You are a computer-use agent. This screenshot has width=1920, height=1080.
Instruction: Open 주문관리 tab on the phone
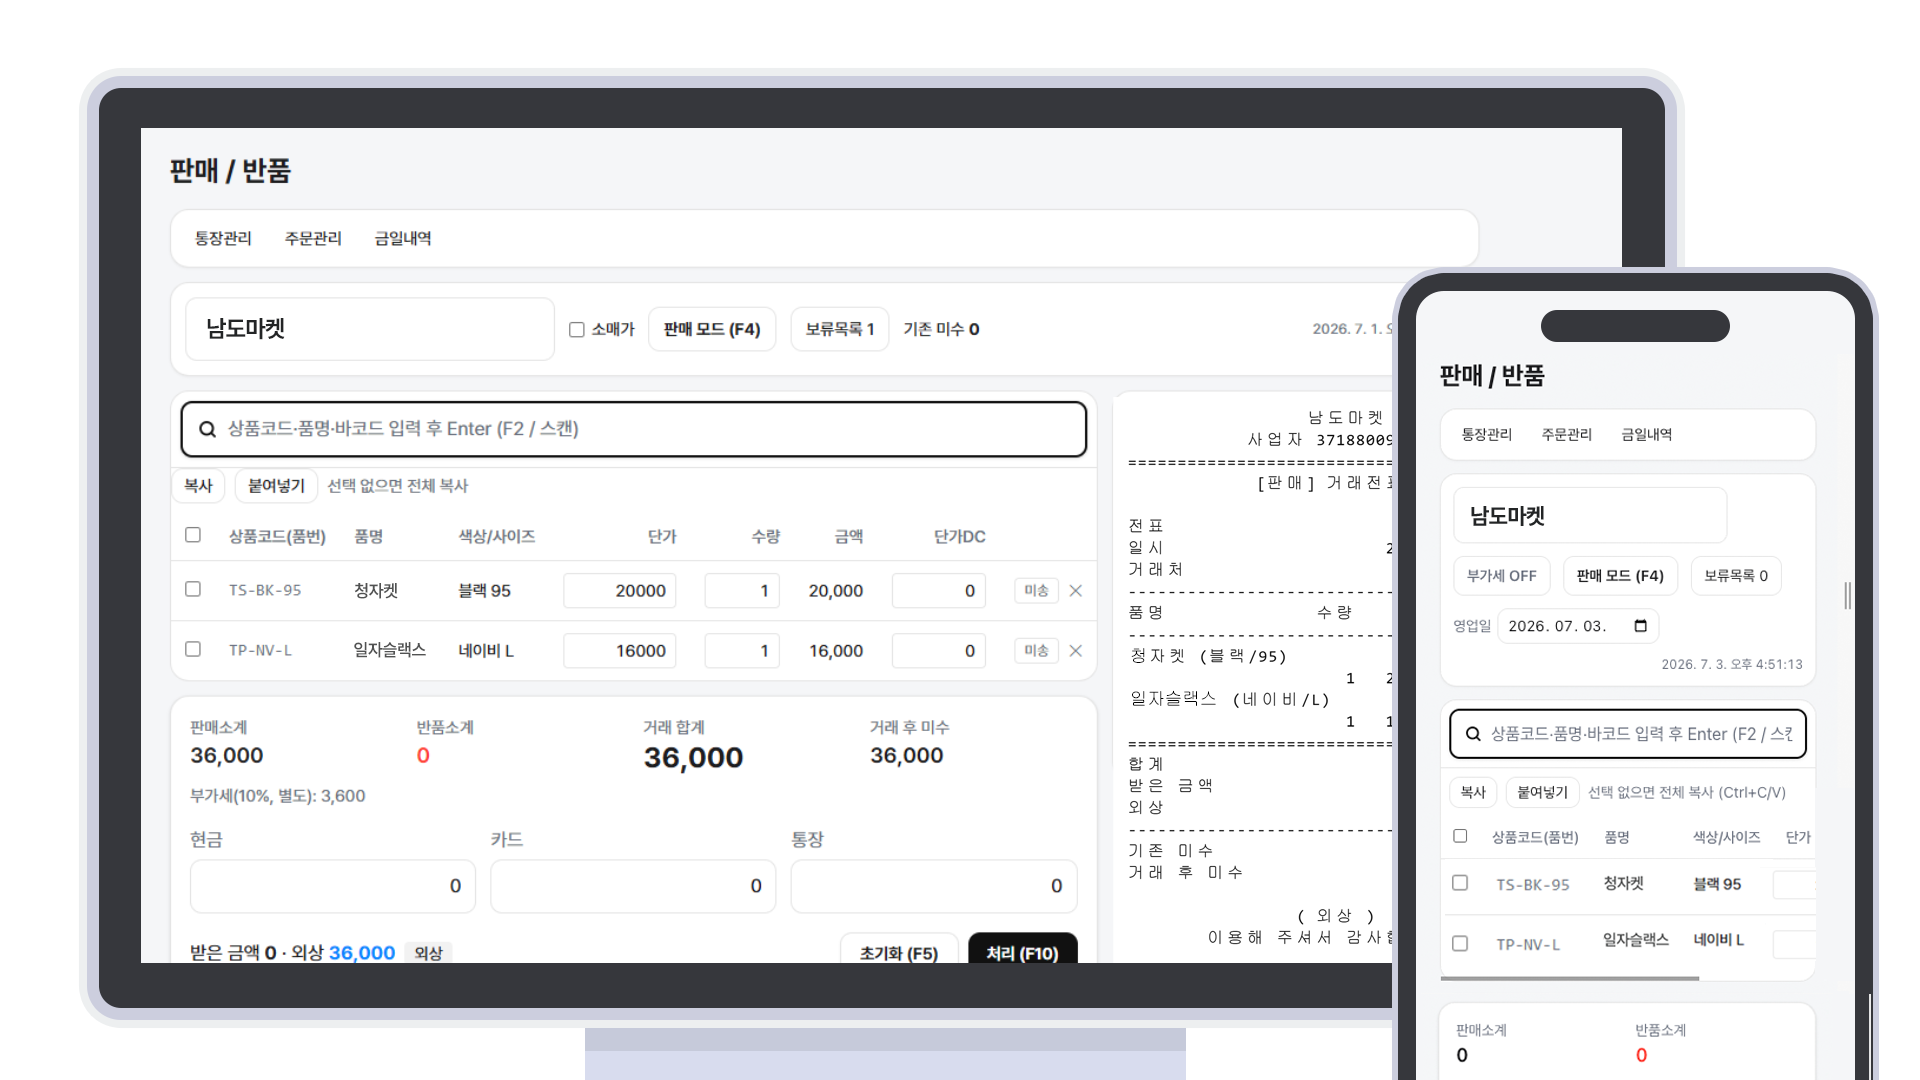point(1567,434)
